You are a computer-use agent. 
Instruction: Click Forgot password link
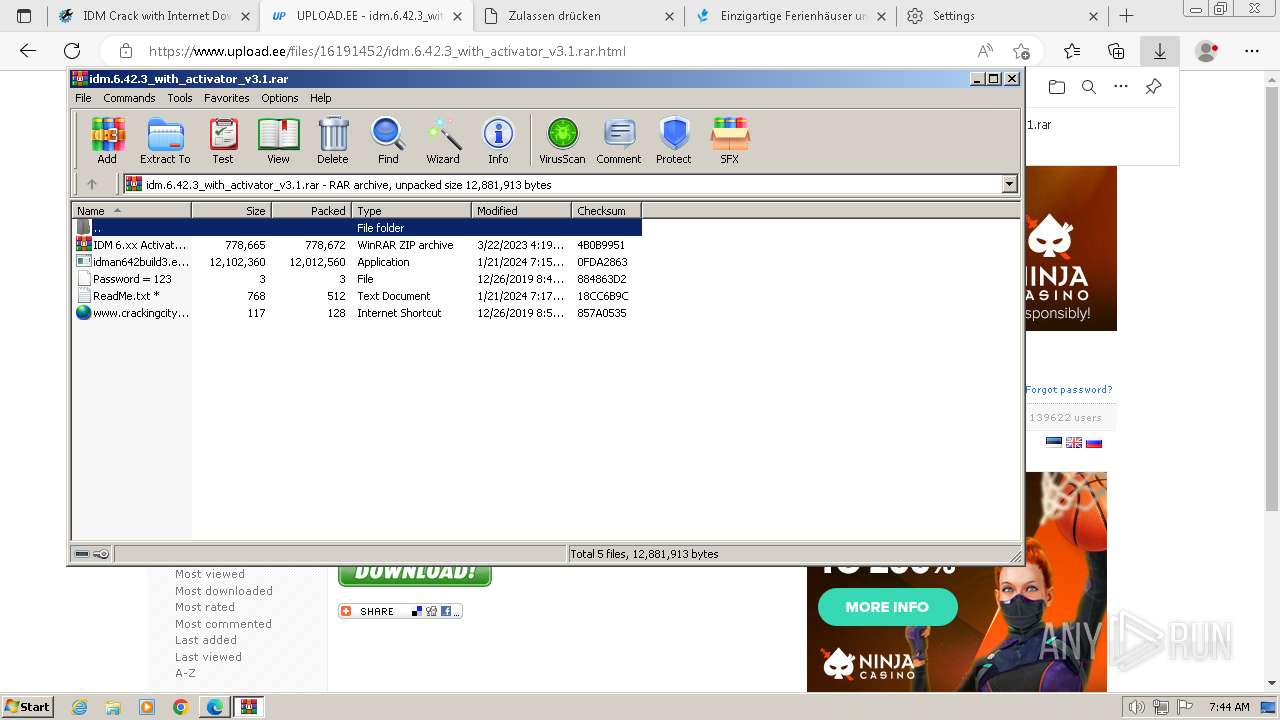[x=1068, y=390]
